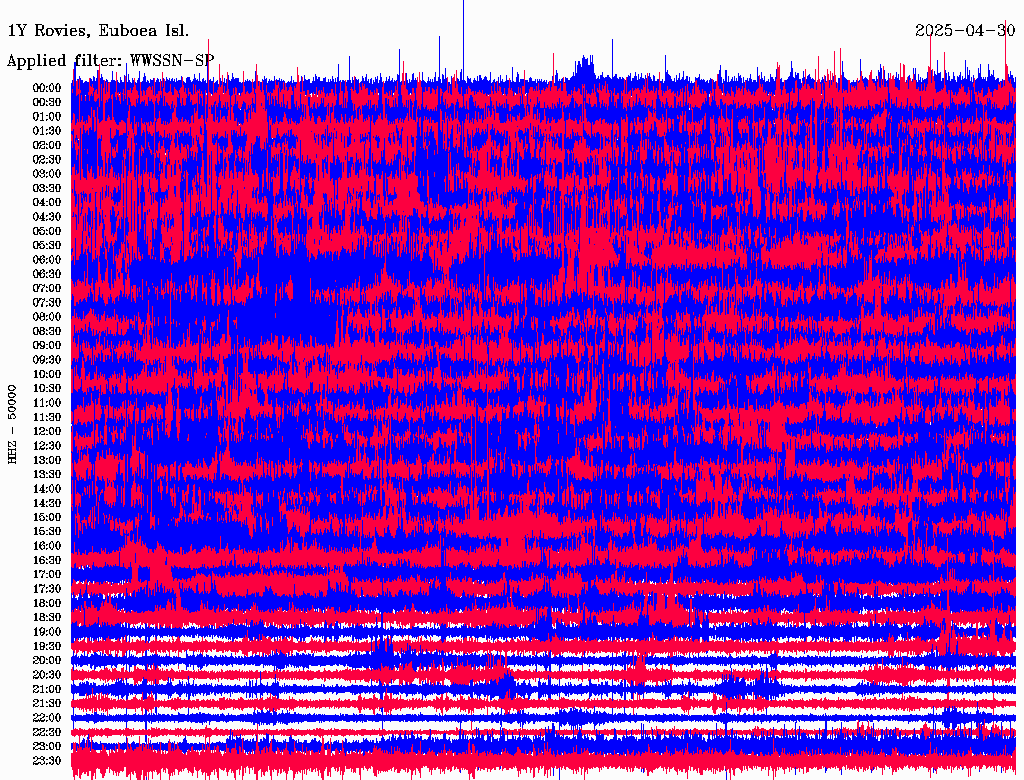Click the station title 1Y Rovies, Euboea Isl.
1024x780 pixels.
click(98, 31)
